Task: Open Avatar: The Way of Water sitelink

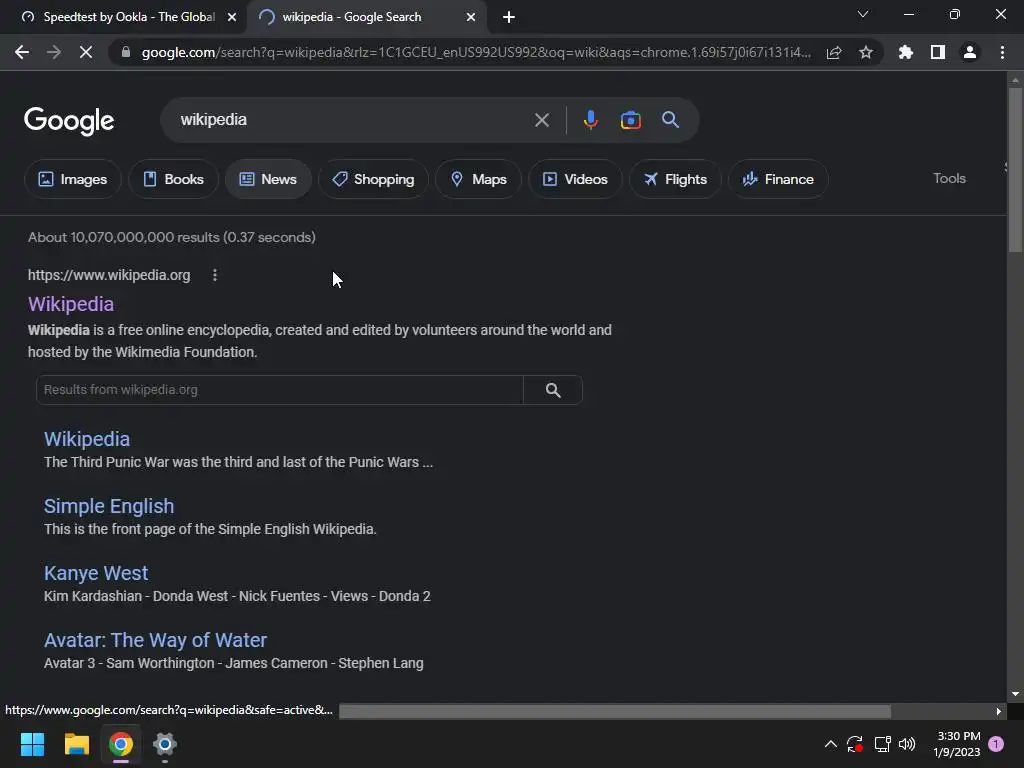Action: (155, 640)
